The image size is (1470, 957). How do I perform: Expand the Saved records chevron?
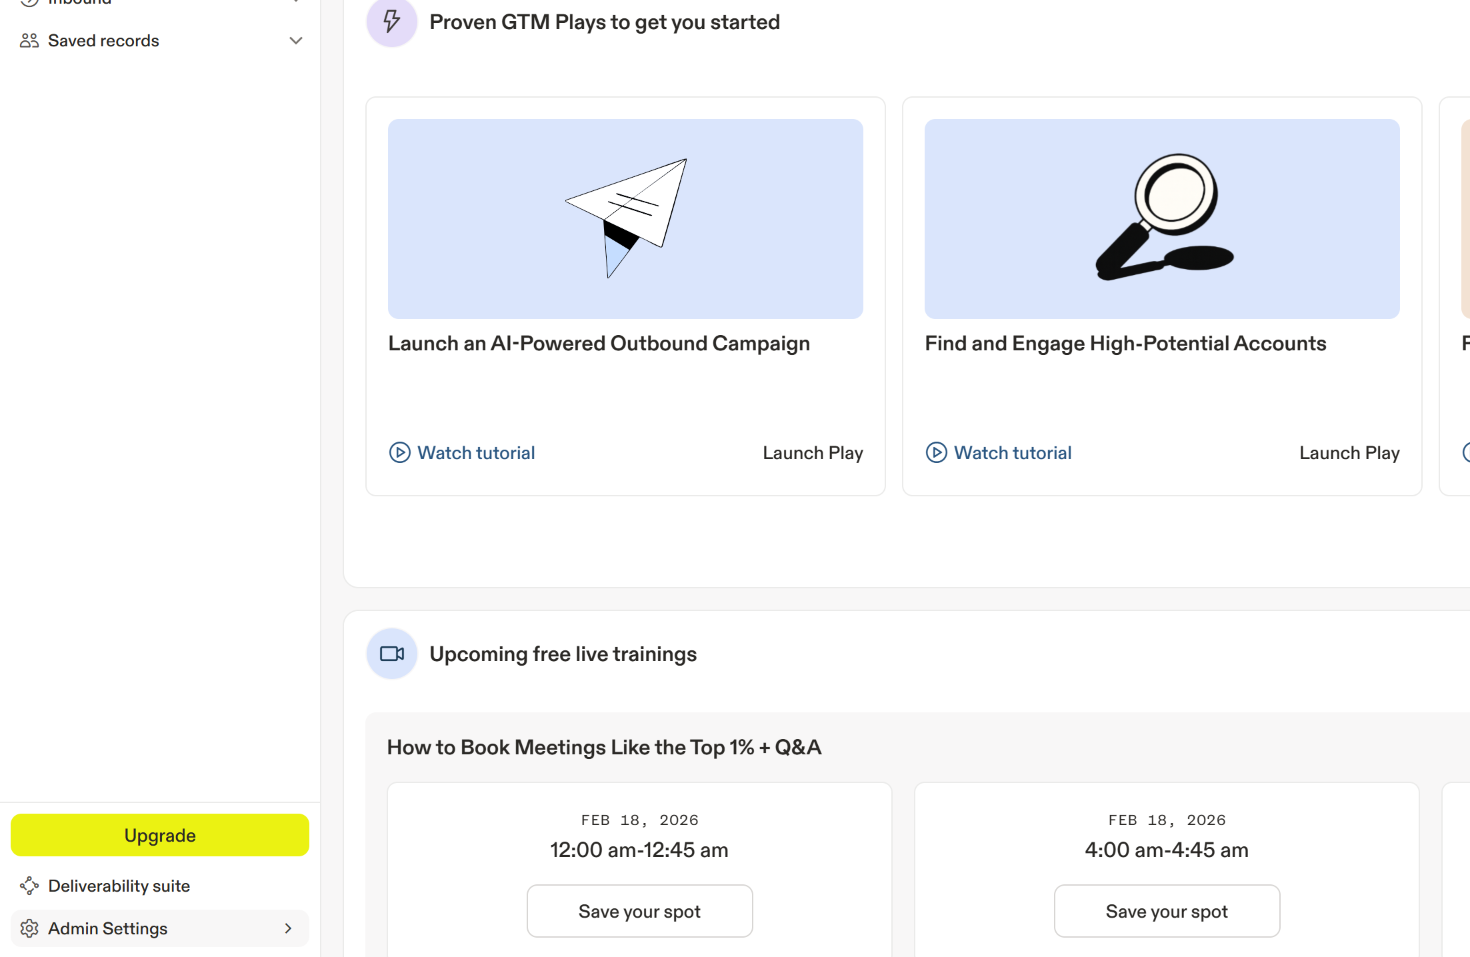pyautogui.click(x=296, y=41)
